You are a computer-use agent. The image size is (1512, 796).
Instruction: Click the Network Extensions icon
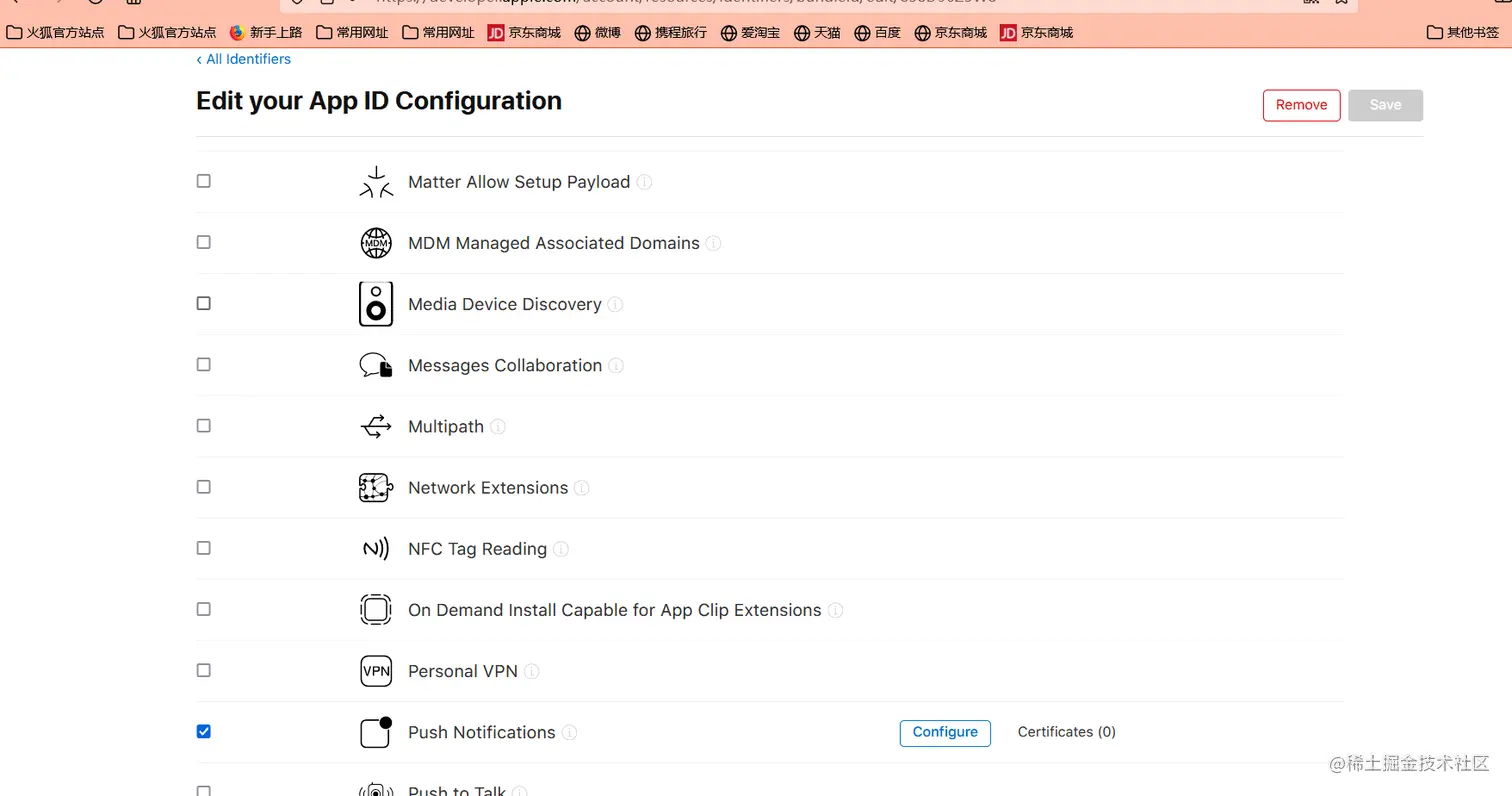click(x=376, y=488)
